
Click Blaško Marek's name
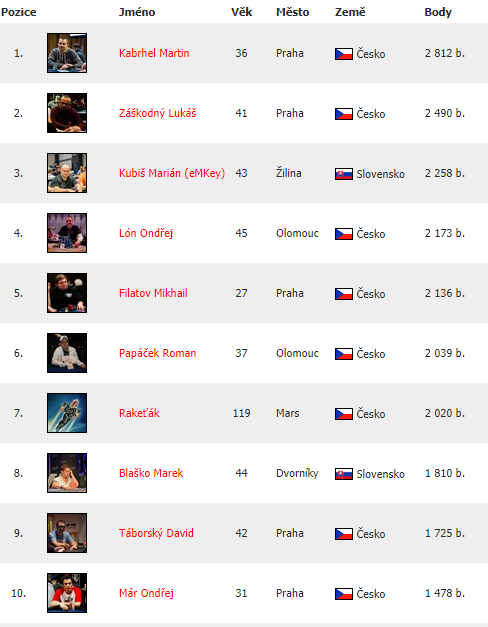click(151, 473)
